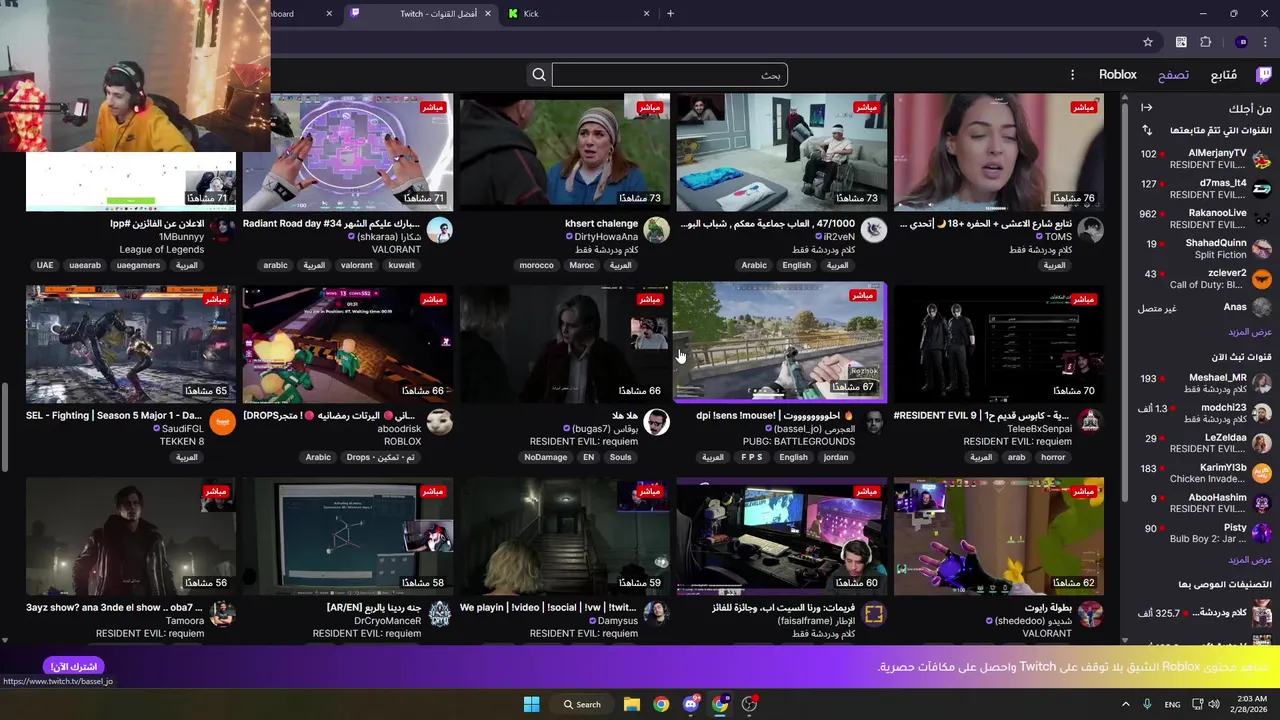Open the TEKKEN 8 stream thumbnail with 65 viewers

tap(131, 344)
